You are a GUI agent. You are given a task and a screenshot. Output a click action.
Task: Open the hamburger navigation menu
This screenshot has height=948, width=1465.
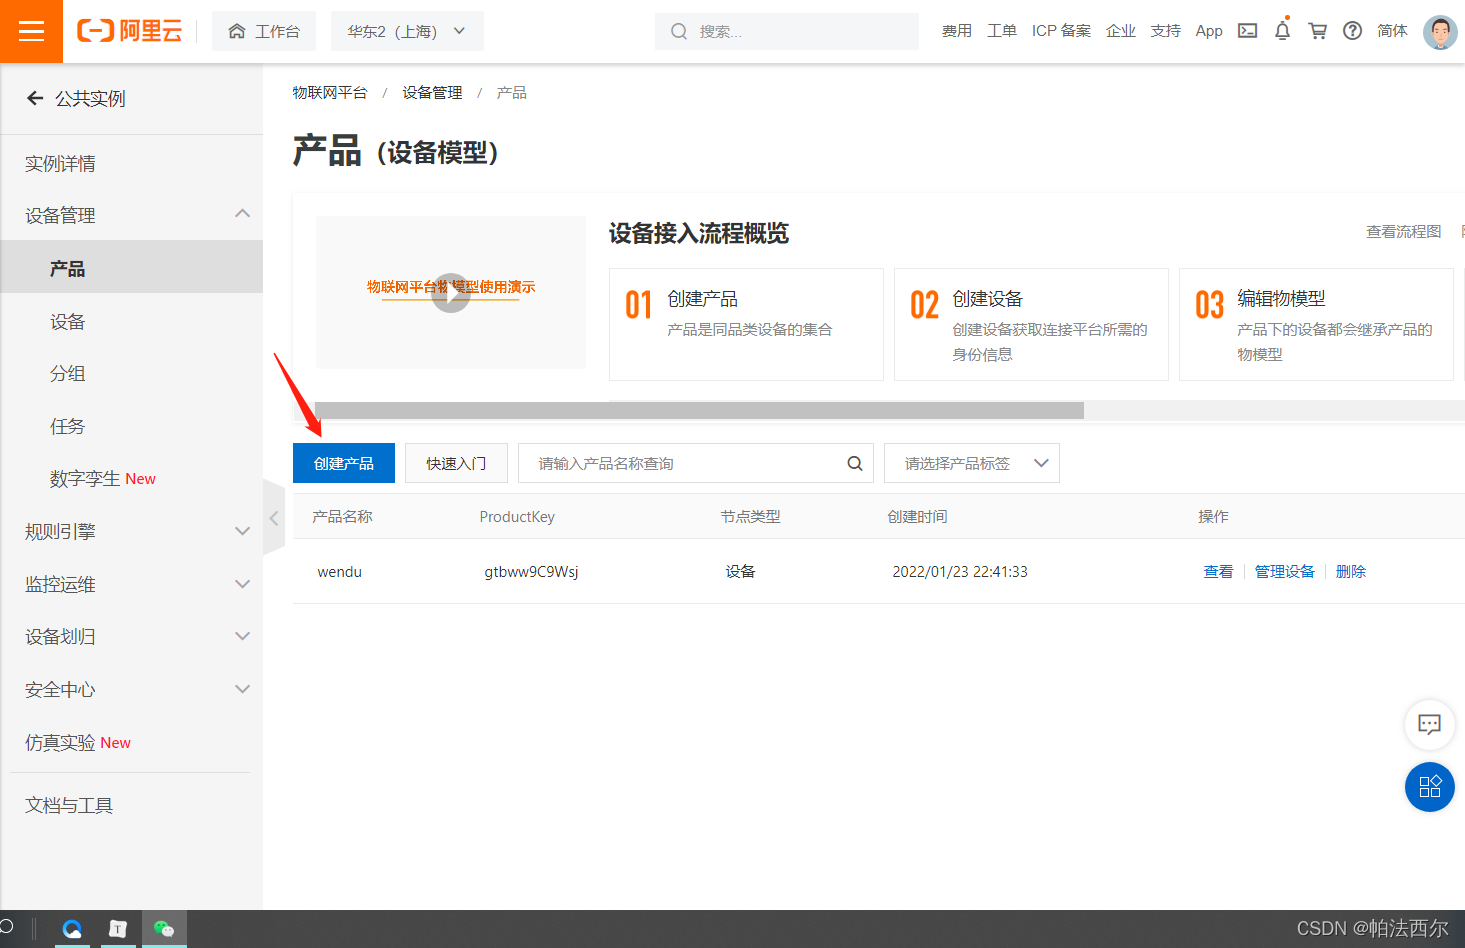[31, 31]
